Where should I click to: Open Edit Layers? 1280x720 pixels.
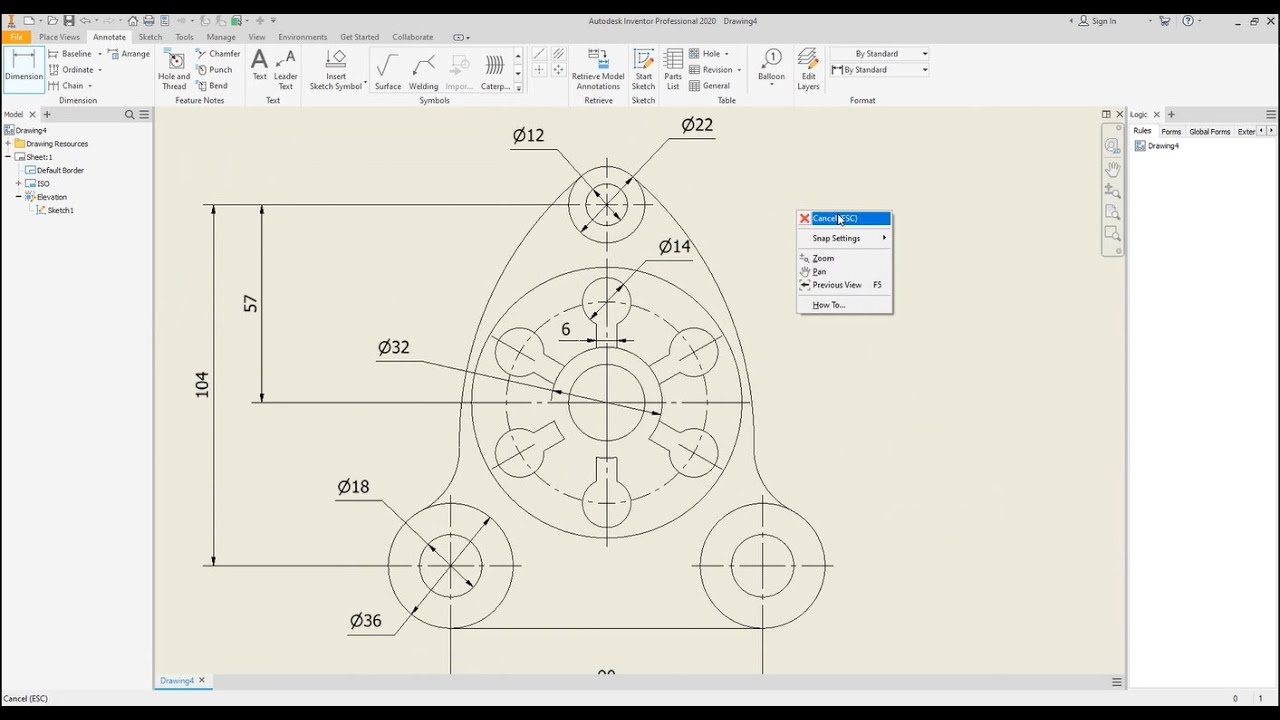tap(809, 69)
